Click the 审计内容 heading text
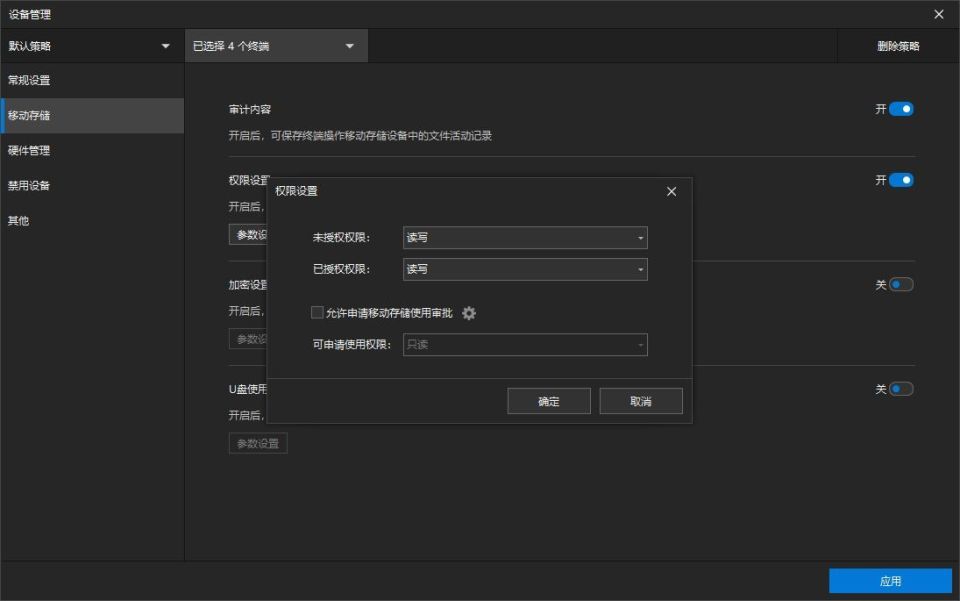This screenshot has width=960, height=601. pyautogui.click(x=250, y=110)
